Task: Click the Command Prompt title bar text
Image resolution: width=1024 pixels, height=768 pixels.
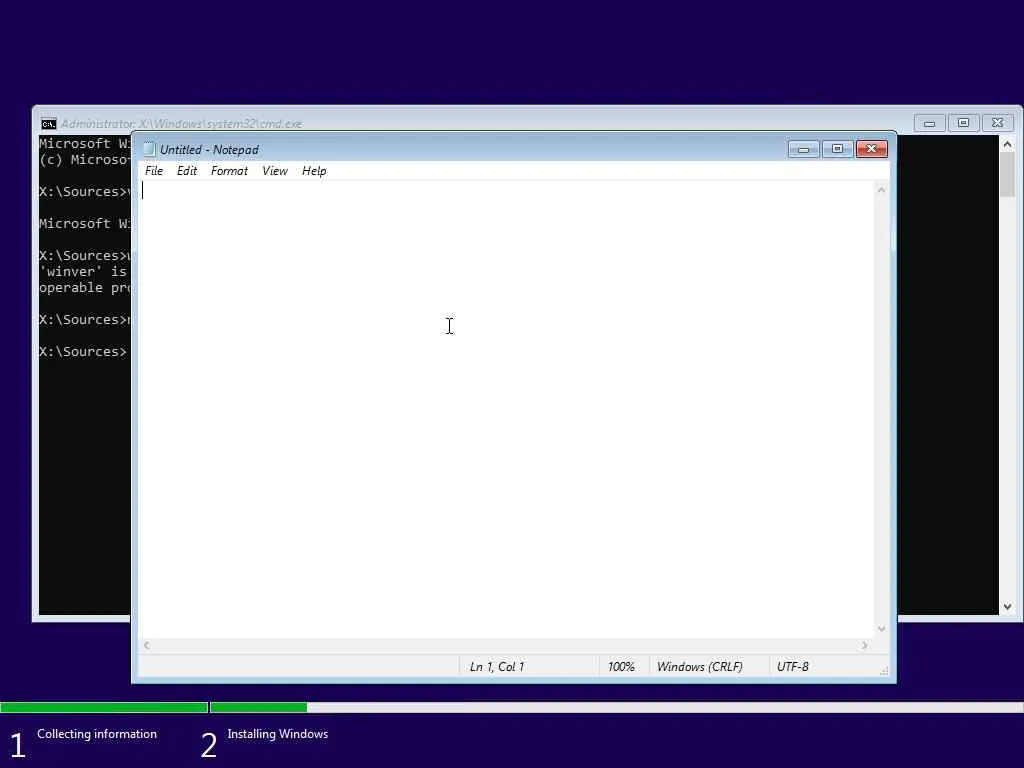Action: (182, 123)
